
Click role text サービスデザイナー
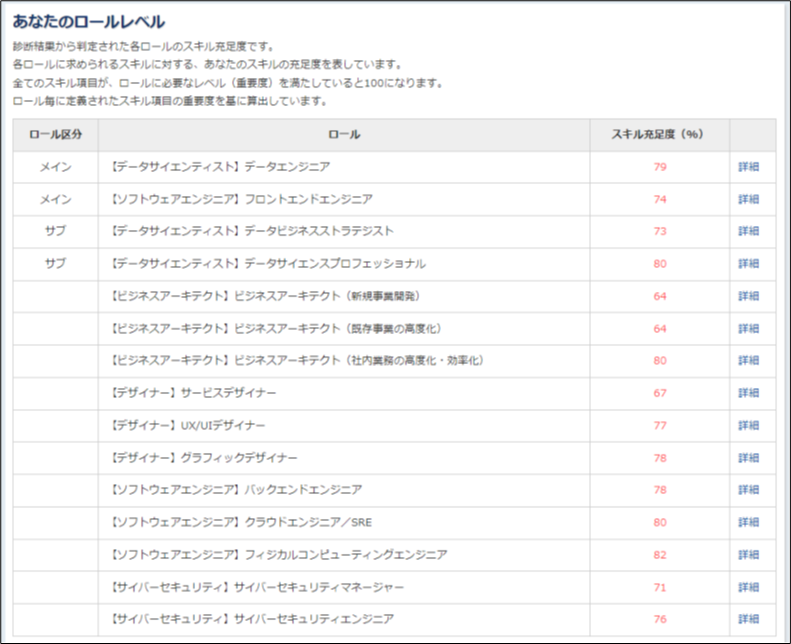pyautogui.click(x=229, y=393)
